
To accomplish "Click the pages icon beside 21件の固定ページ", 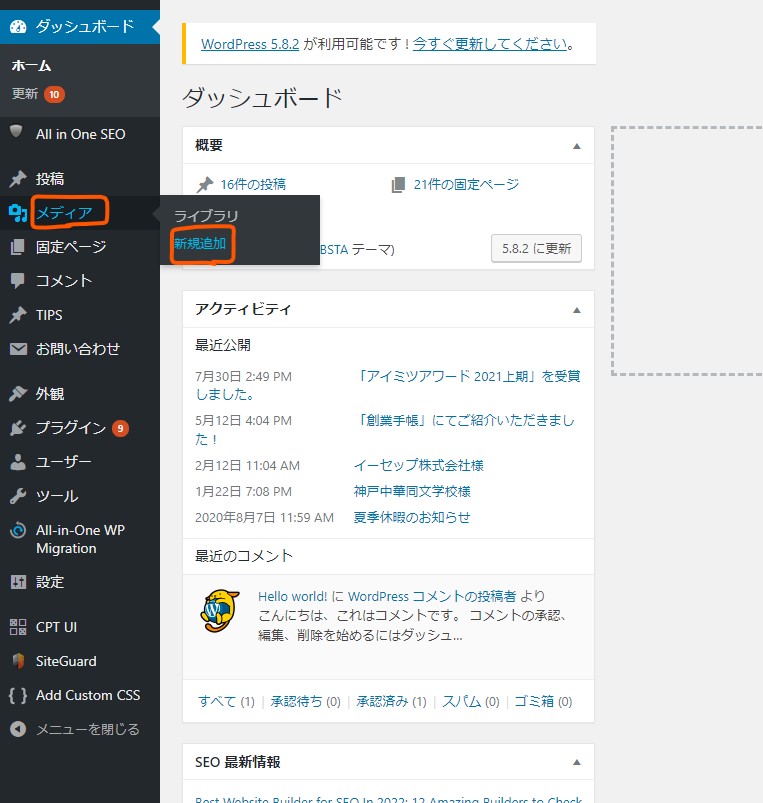I will tap(398, 184).
